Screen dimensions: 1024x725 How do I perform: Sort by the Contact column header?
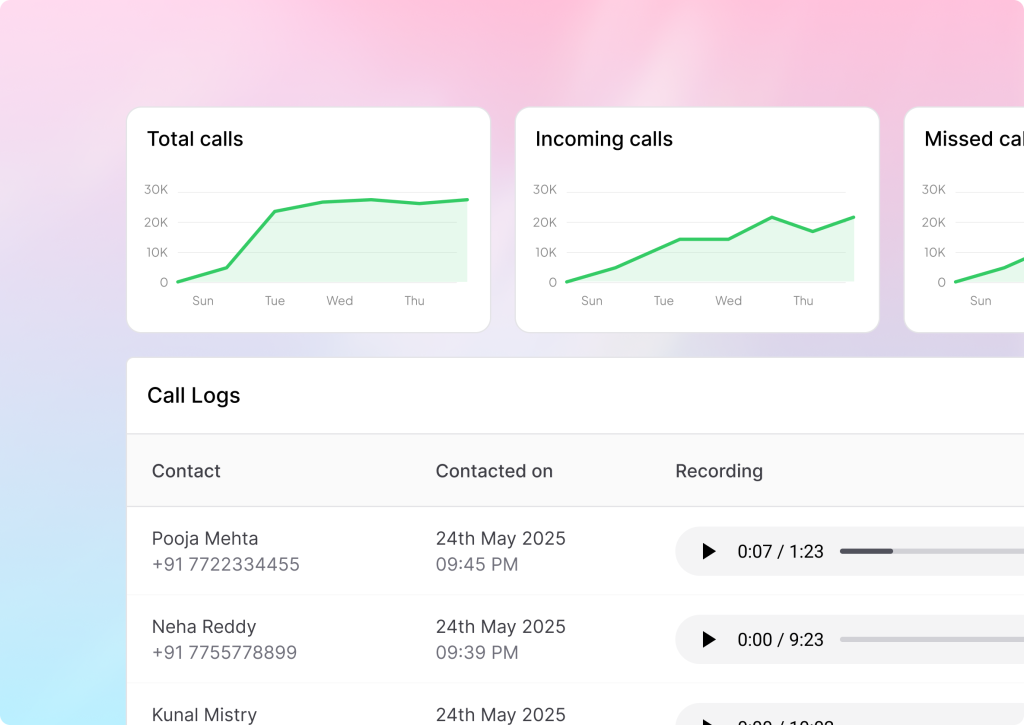[x=186, y=471]
